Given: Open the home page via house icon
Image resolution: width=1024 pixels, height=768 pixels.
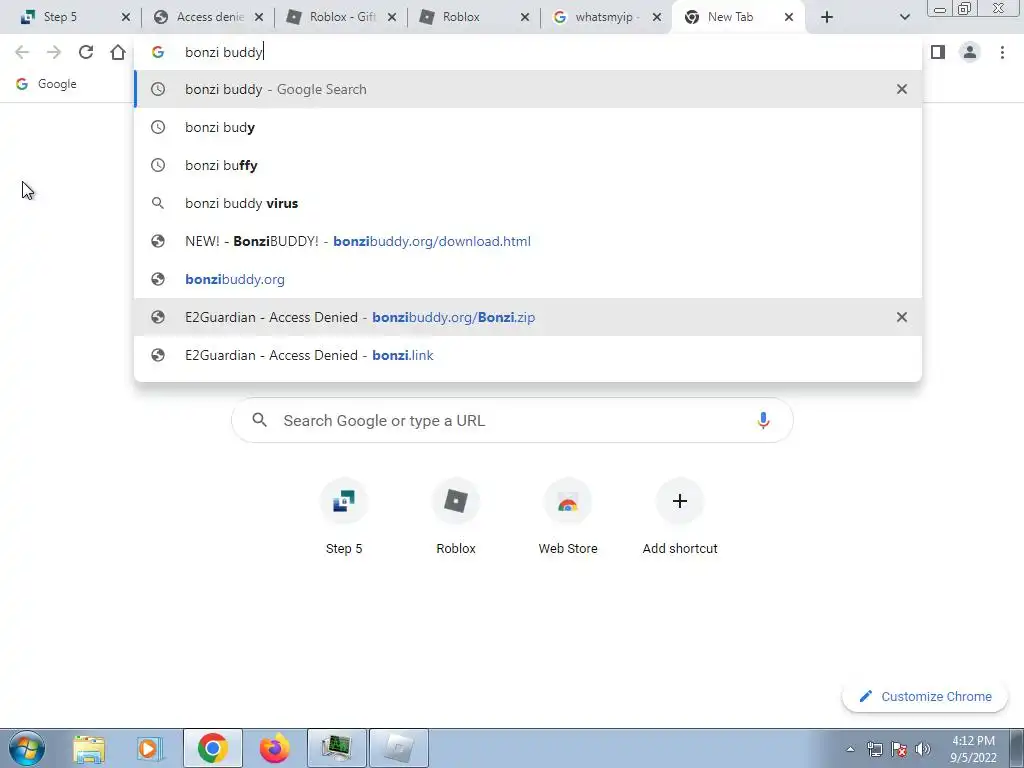Looking at the screenshot, I should click(x=118, y=52).
